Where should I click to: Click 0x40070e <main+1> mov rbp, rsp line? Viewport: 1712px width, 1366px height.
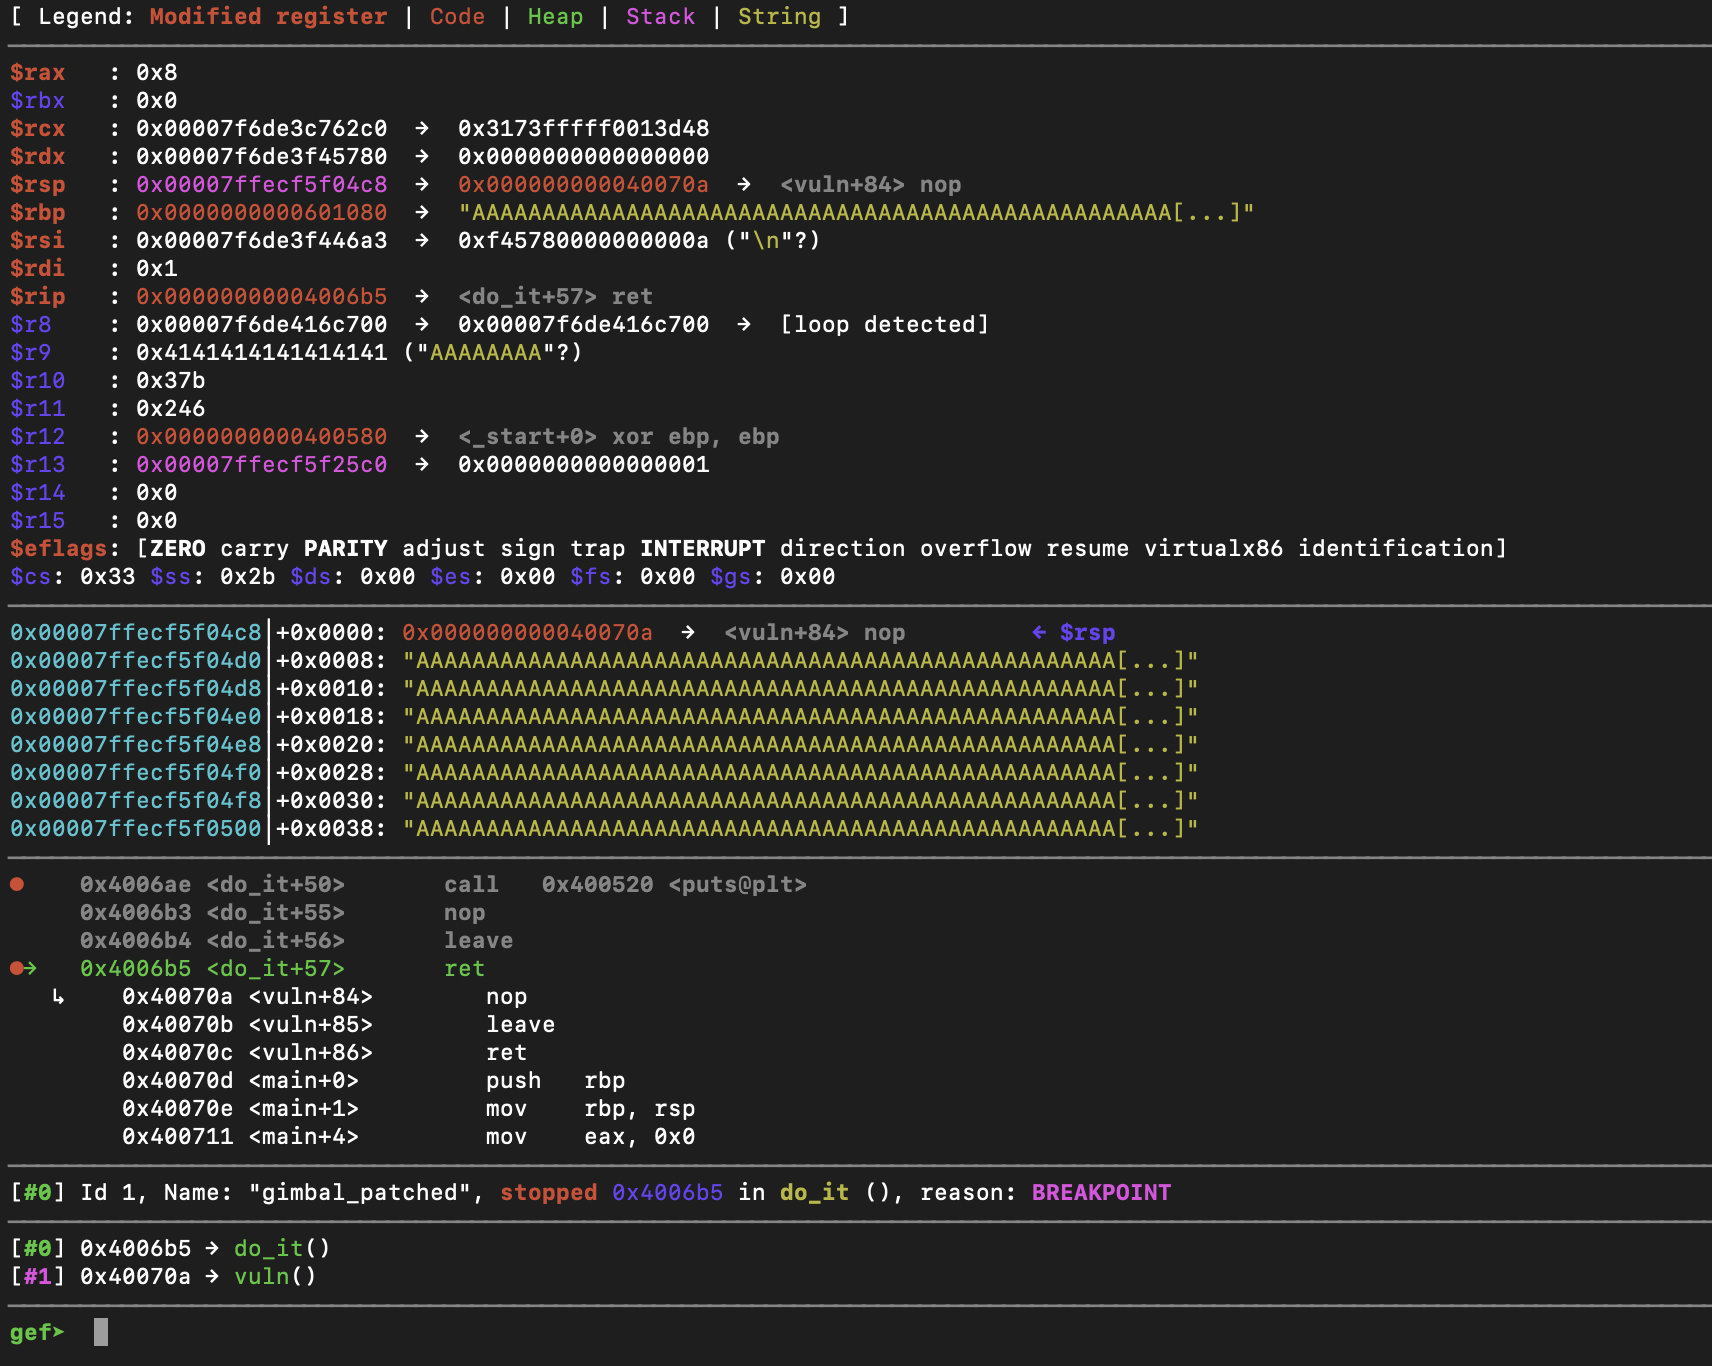(x=409, y=1108)
